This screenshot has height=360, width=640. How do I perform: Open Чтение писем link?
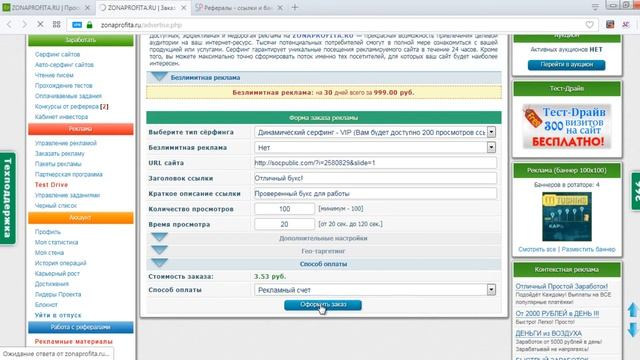pos(54,75)
